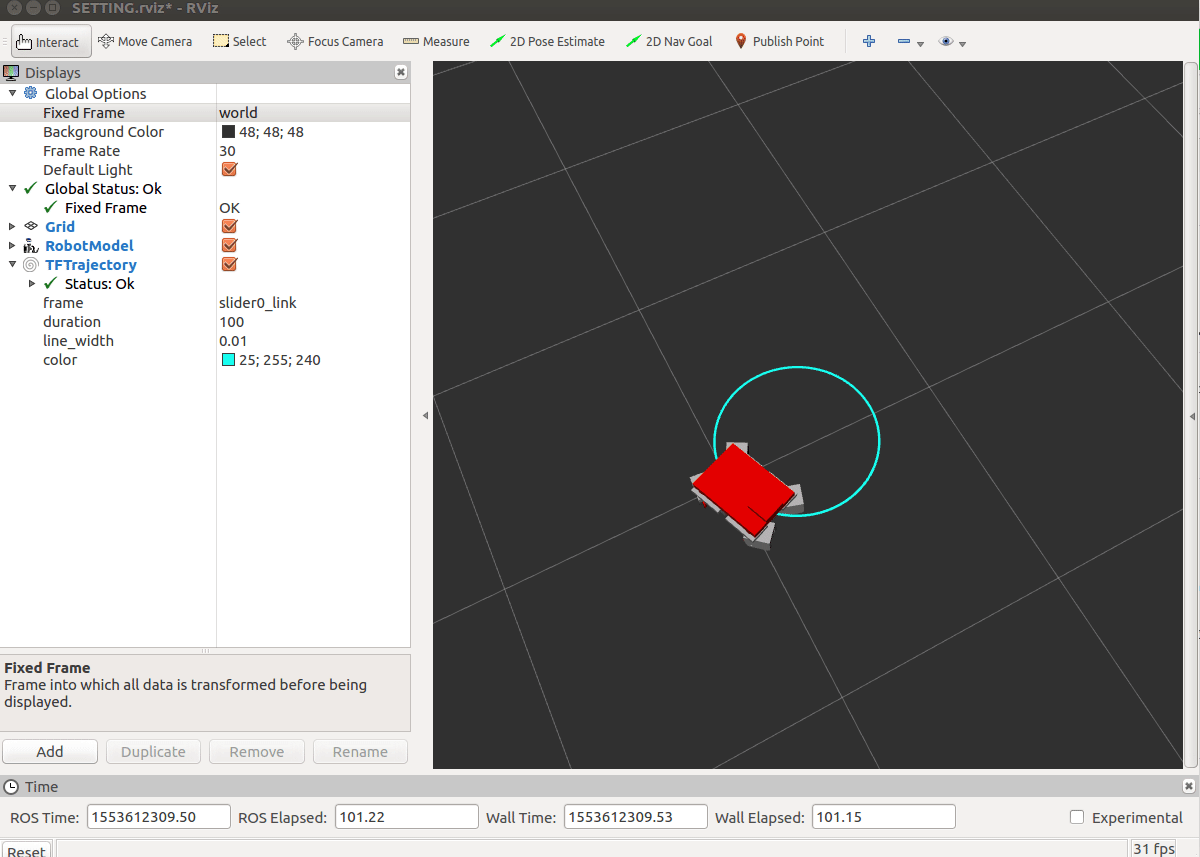Click the Reset button
Image resolution: width=1200 pixels, height=857 pixels.
27,849
